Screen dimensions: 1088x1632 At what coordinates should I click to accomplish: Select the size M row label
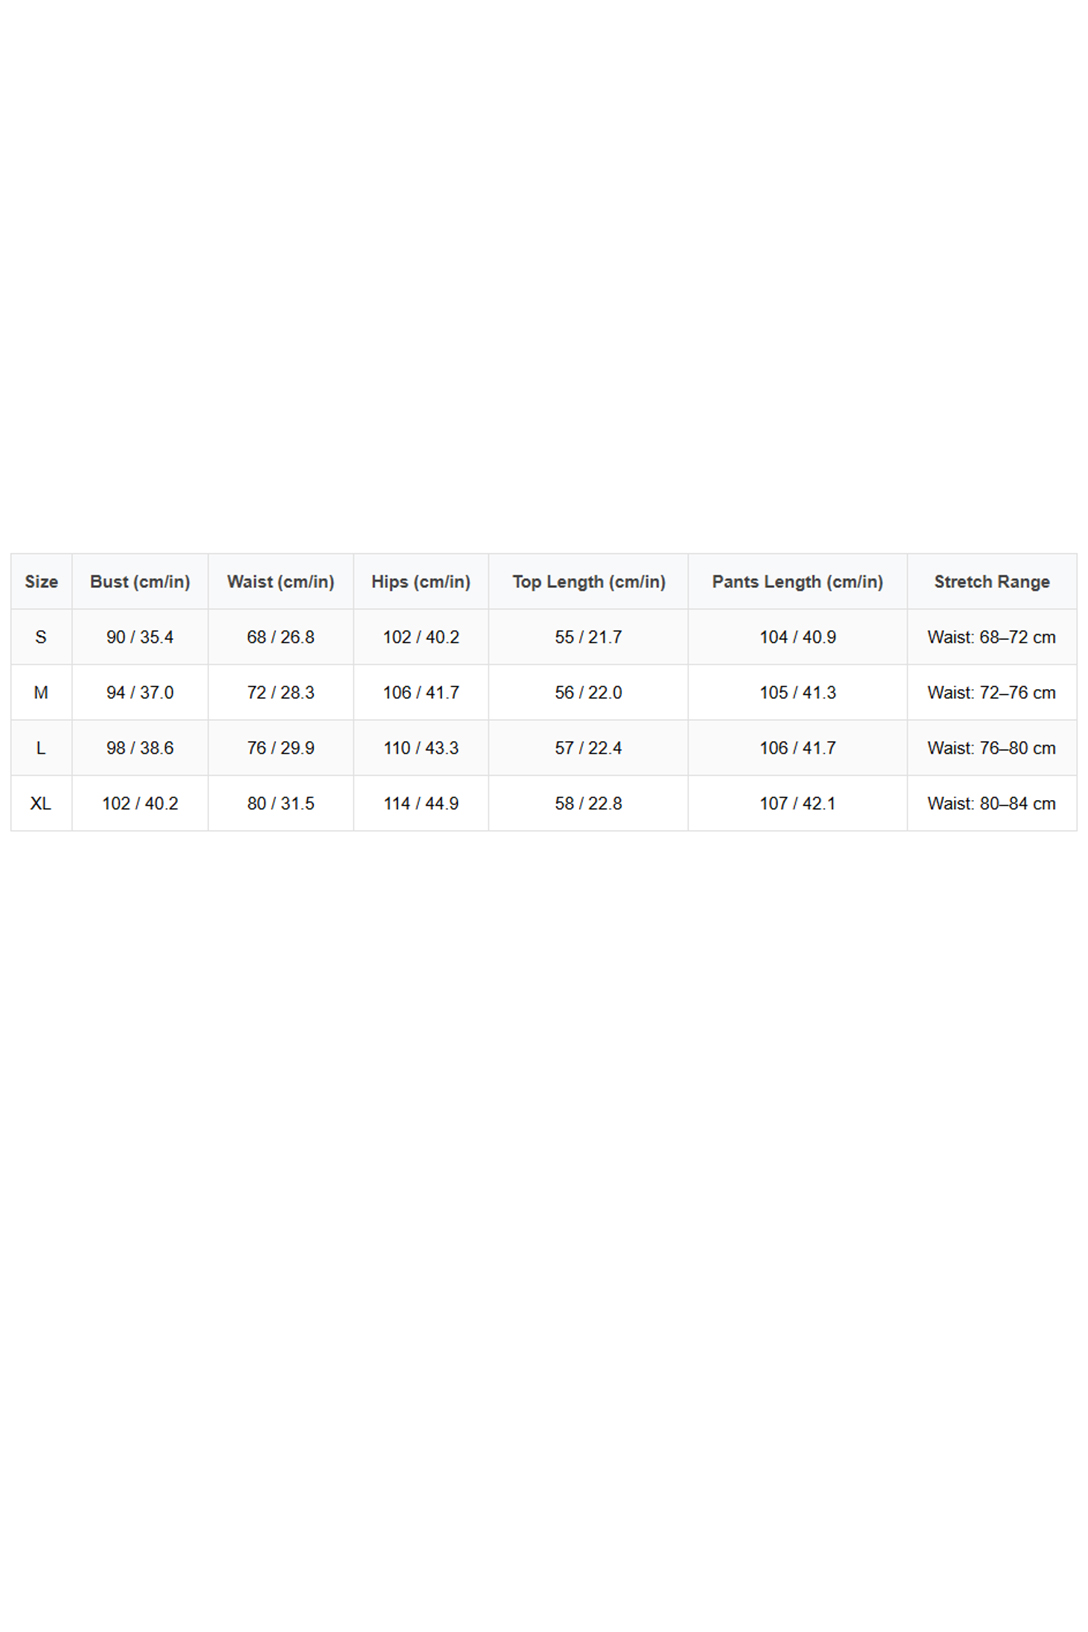click(x=41, y=693)
